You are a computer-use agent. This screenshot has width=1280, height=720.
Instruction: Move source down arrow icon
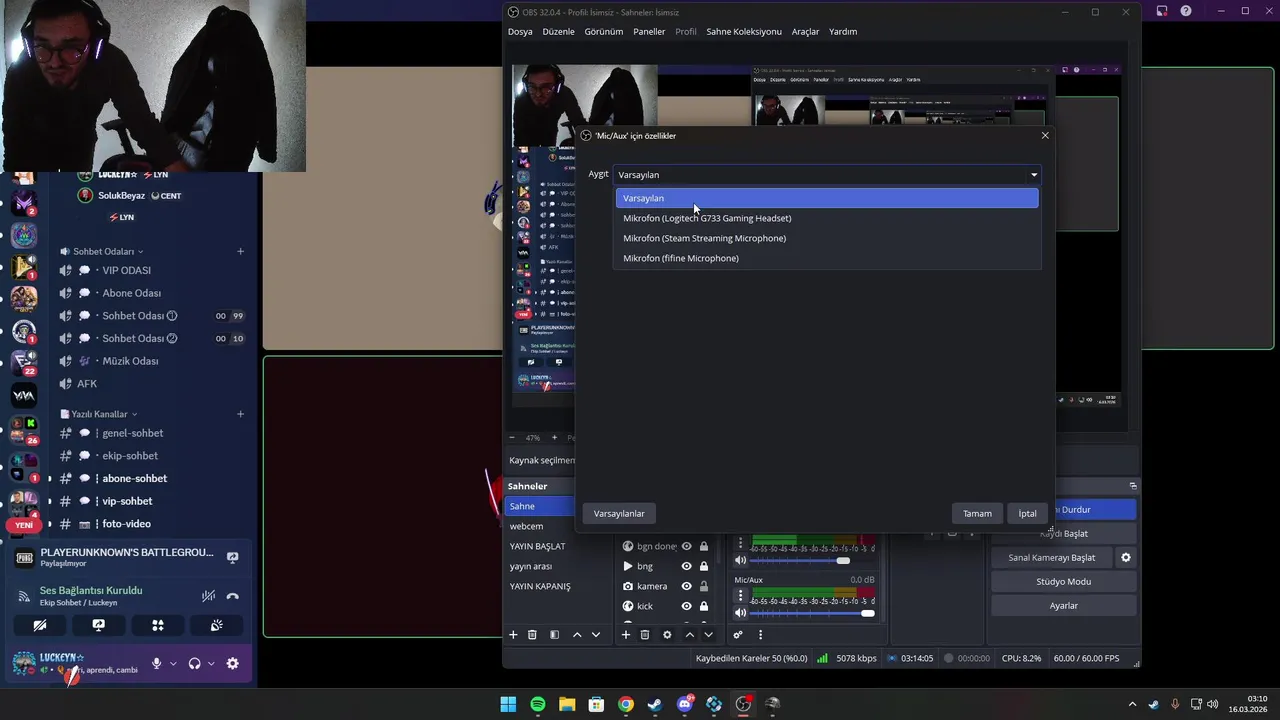point(709,635)
